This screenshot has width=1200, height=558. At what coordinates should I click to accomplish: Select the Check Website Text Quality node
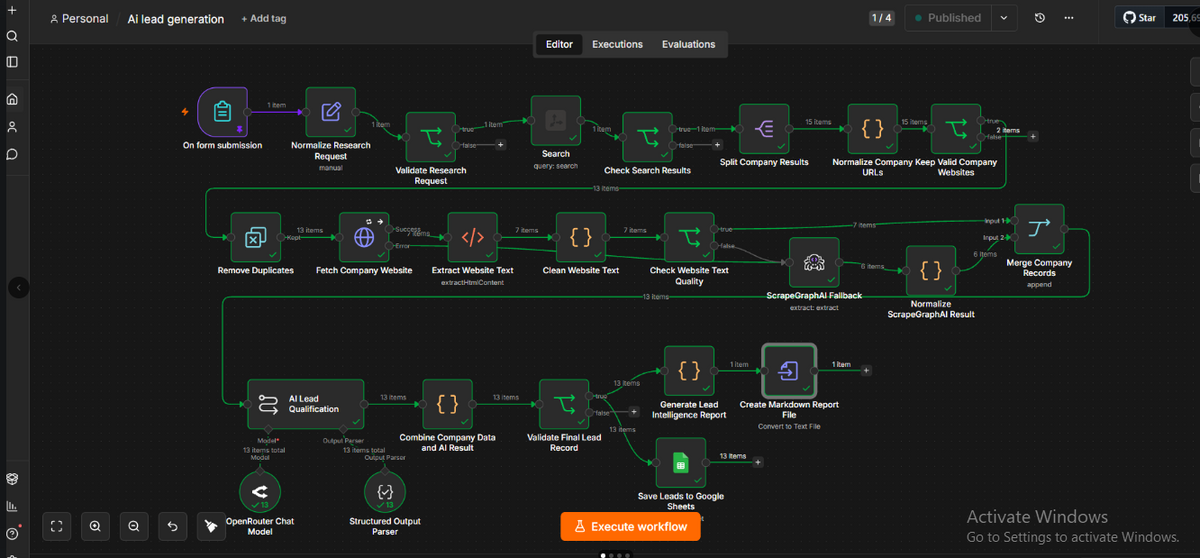point(689,237)
